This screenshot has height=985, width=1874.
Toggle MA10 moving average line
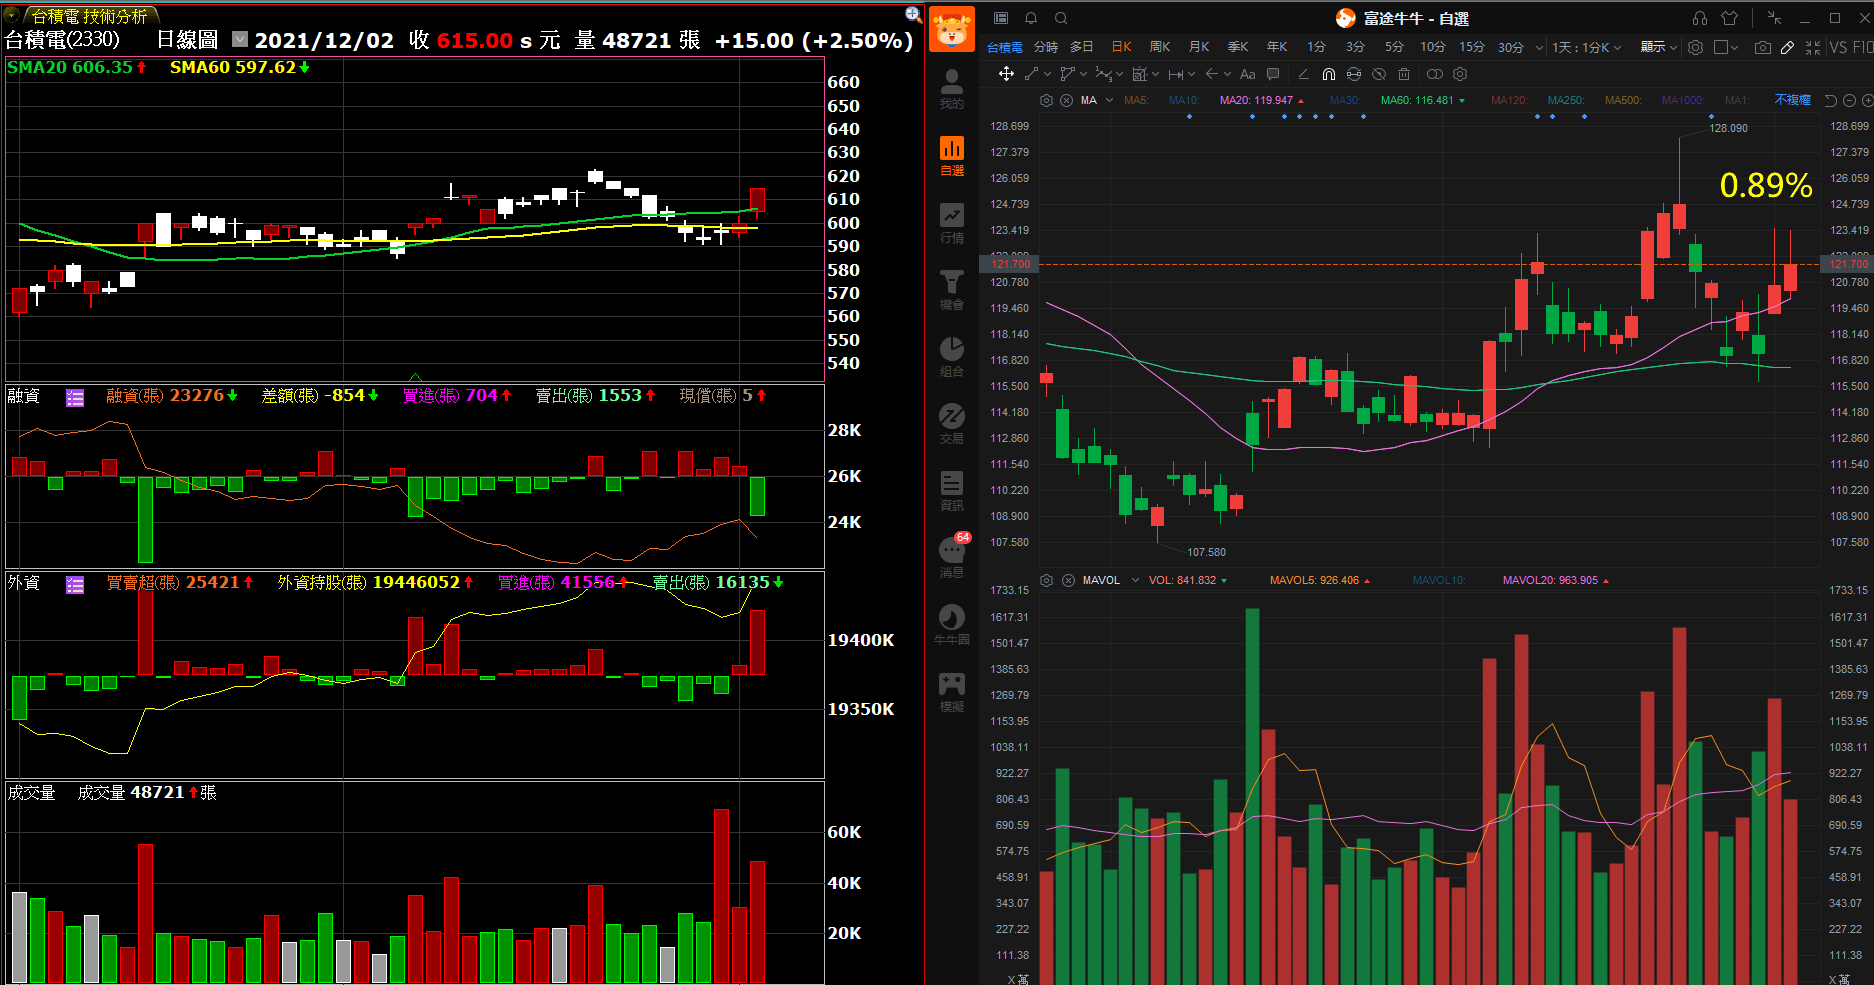1183,100
